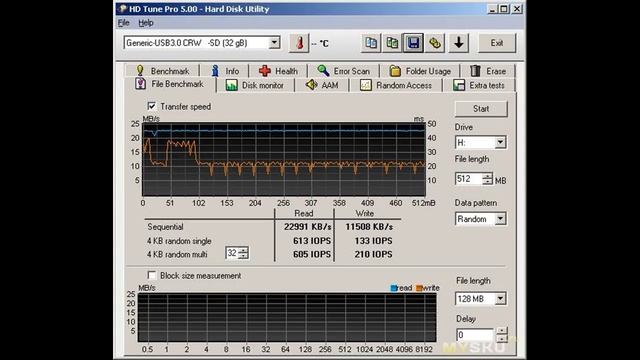
Task: Click the Exit button
Action: tap(497, 43)
